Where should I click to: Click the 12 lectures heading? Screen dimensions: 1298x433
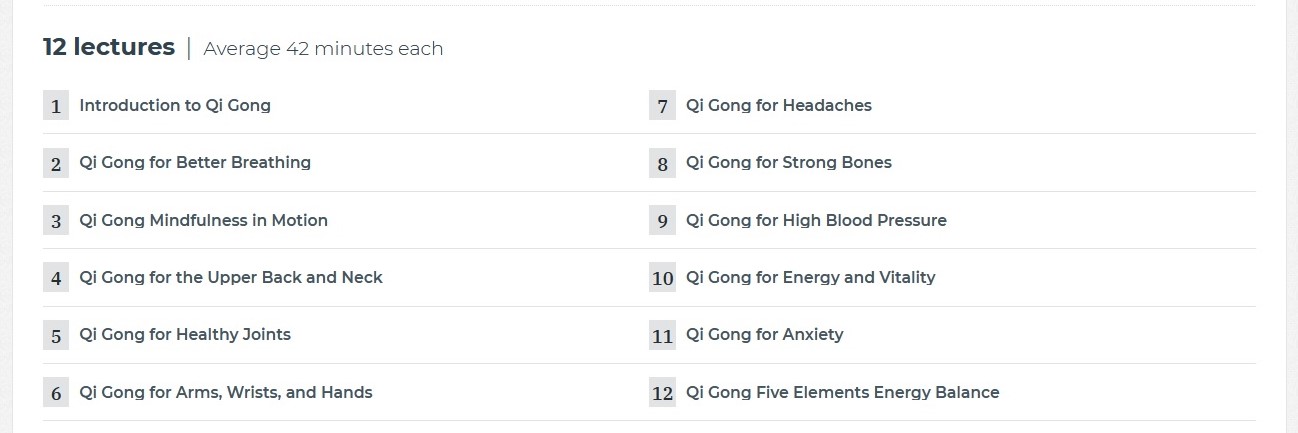(109, 47)
